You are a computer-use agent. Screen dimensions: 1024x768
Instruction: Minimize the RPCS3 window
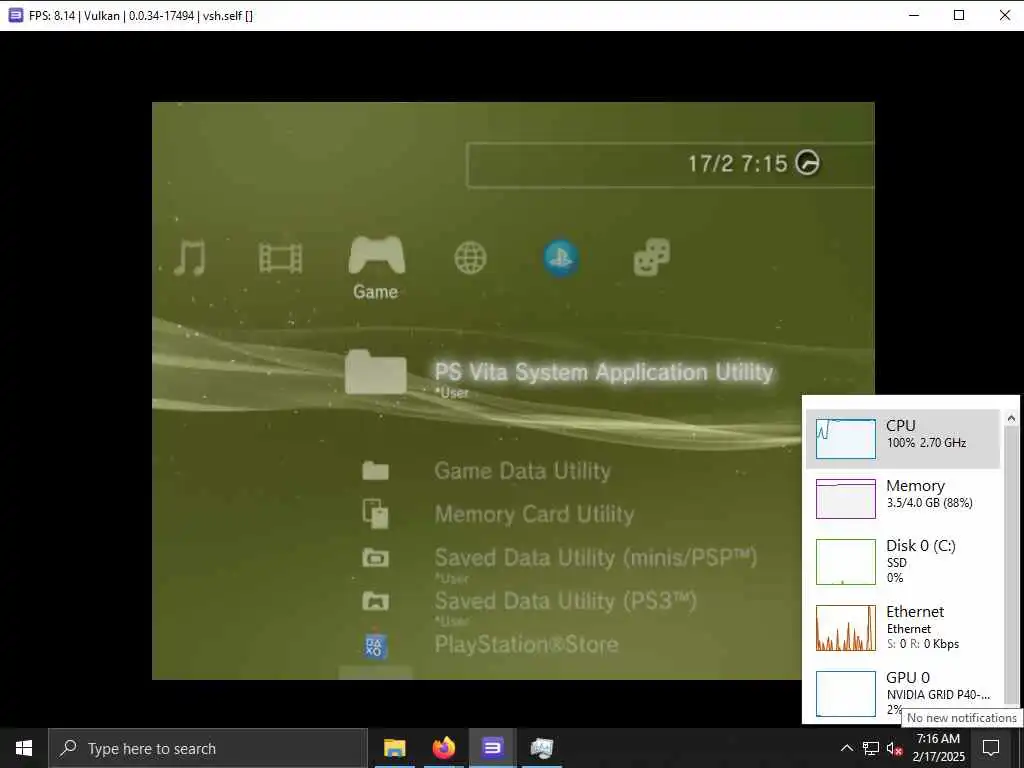pyautogui.click(x=914, y=15)
